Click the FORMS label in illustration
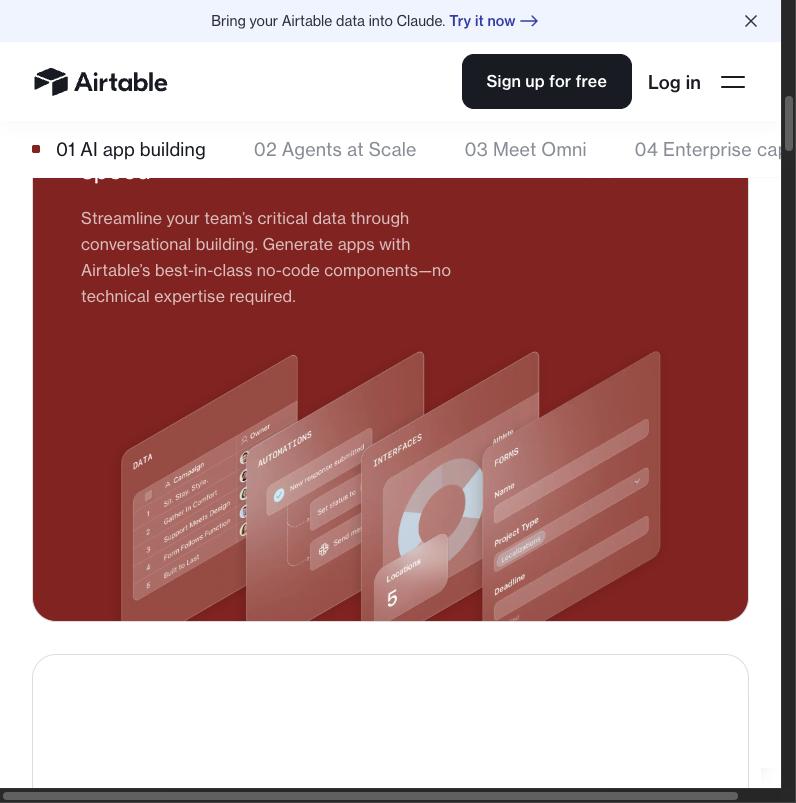This screenshot has width=796, height=803. pyautogui.click(x=506, y=457)
